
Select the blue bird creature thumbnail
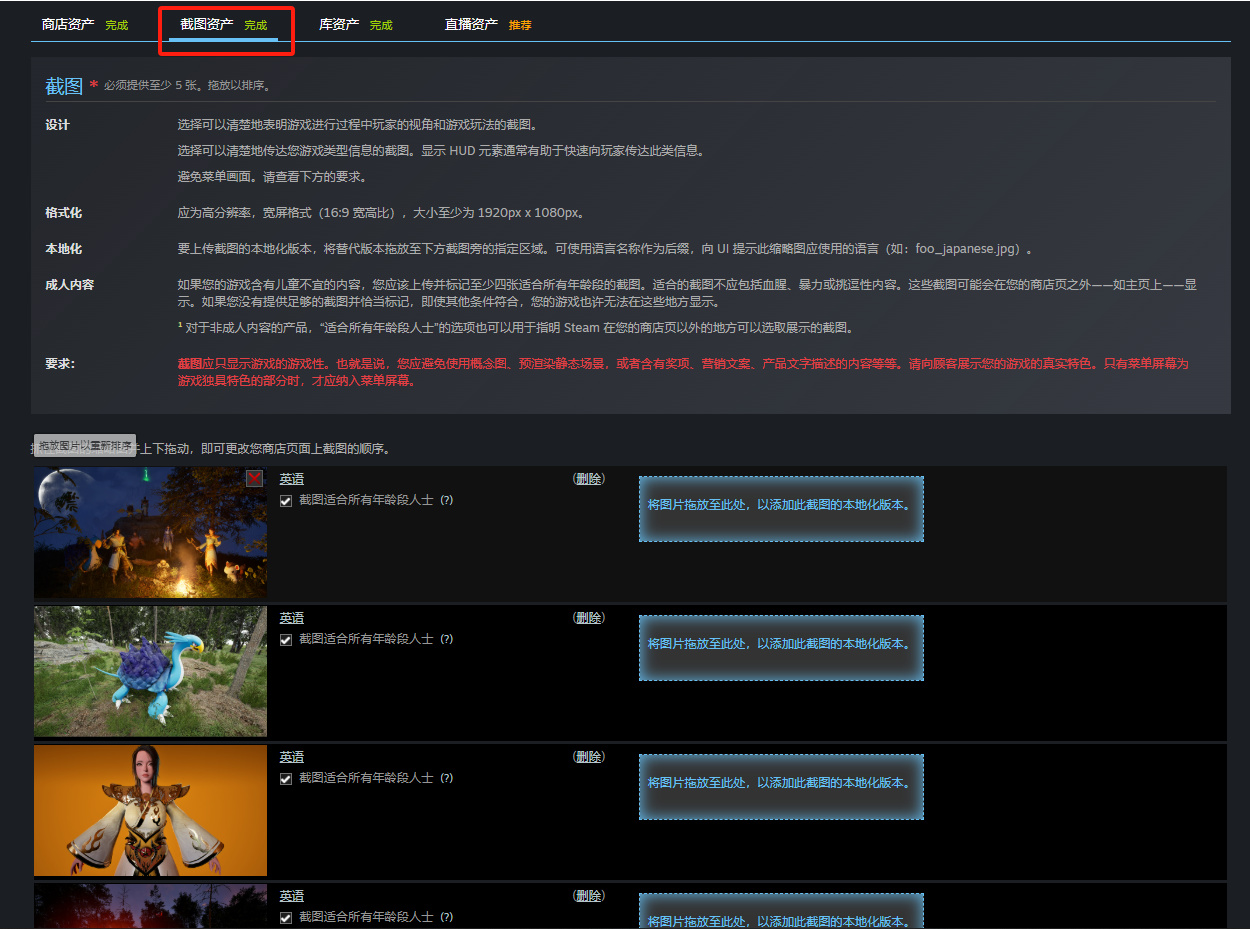150,671
